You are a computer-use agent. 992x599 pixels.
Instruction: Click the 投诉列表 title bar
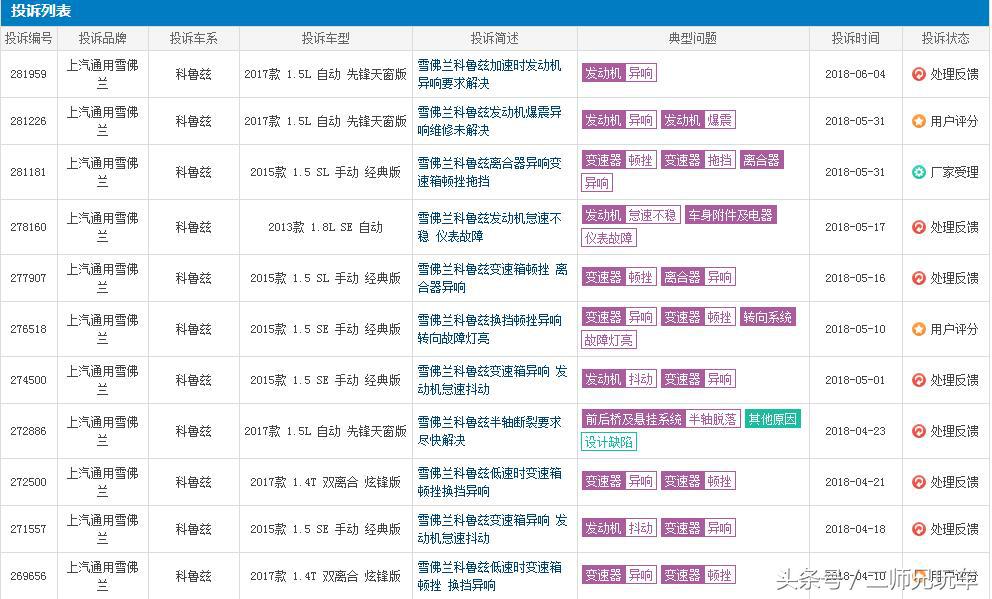(40, 11)
